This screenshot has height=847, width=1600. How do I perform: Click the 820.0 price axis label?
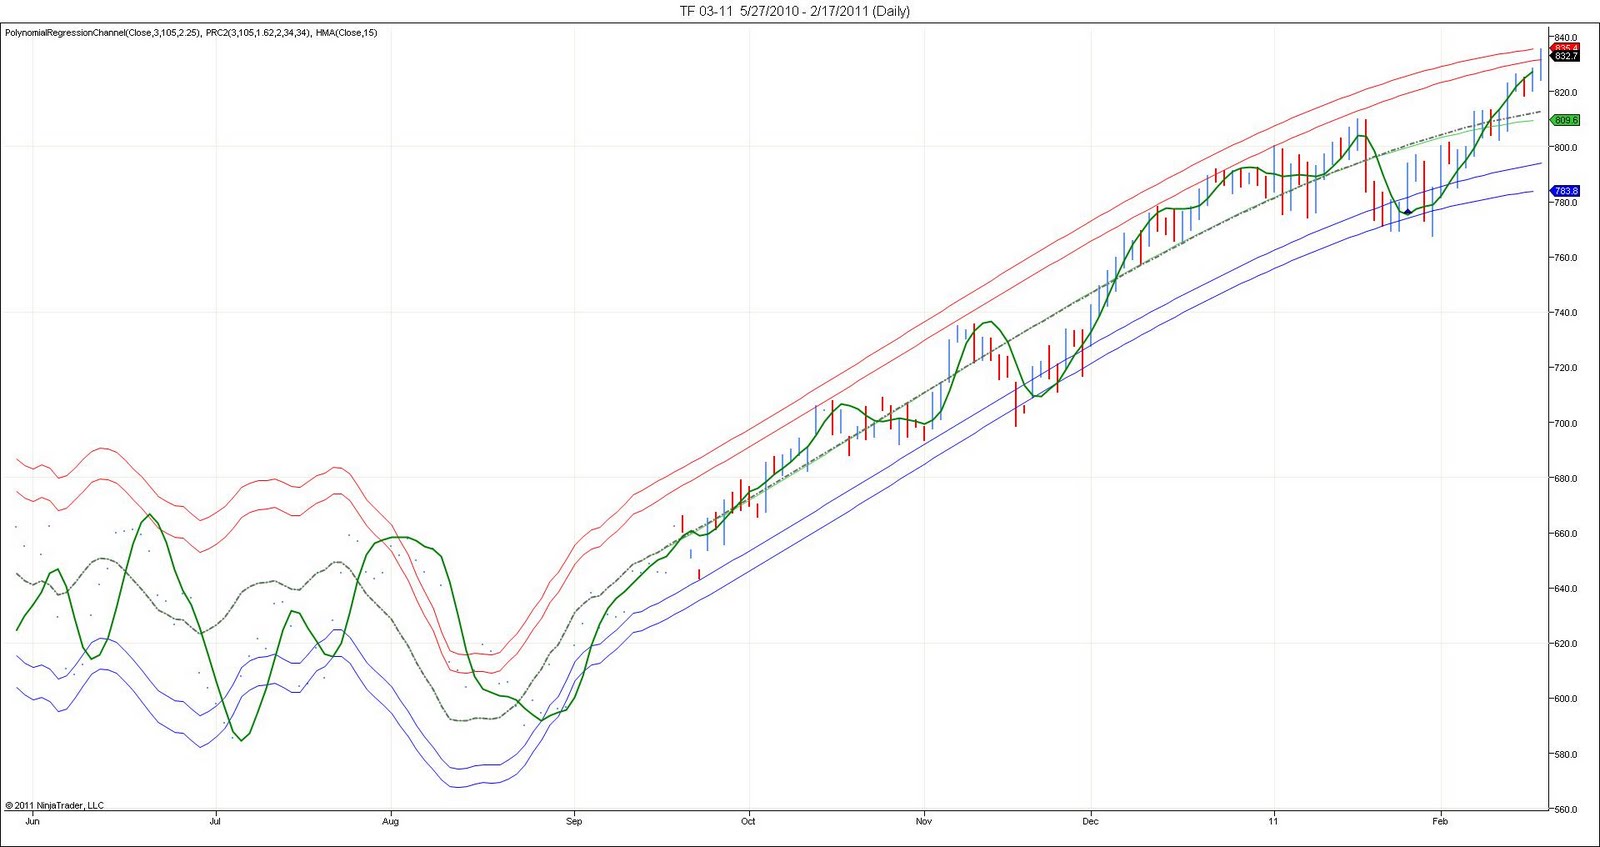tap(1566, 93)
